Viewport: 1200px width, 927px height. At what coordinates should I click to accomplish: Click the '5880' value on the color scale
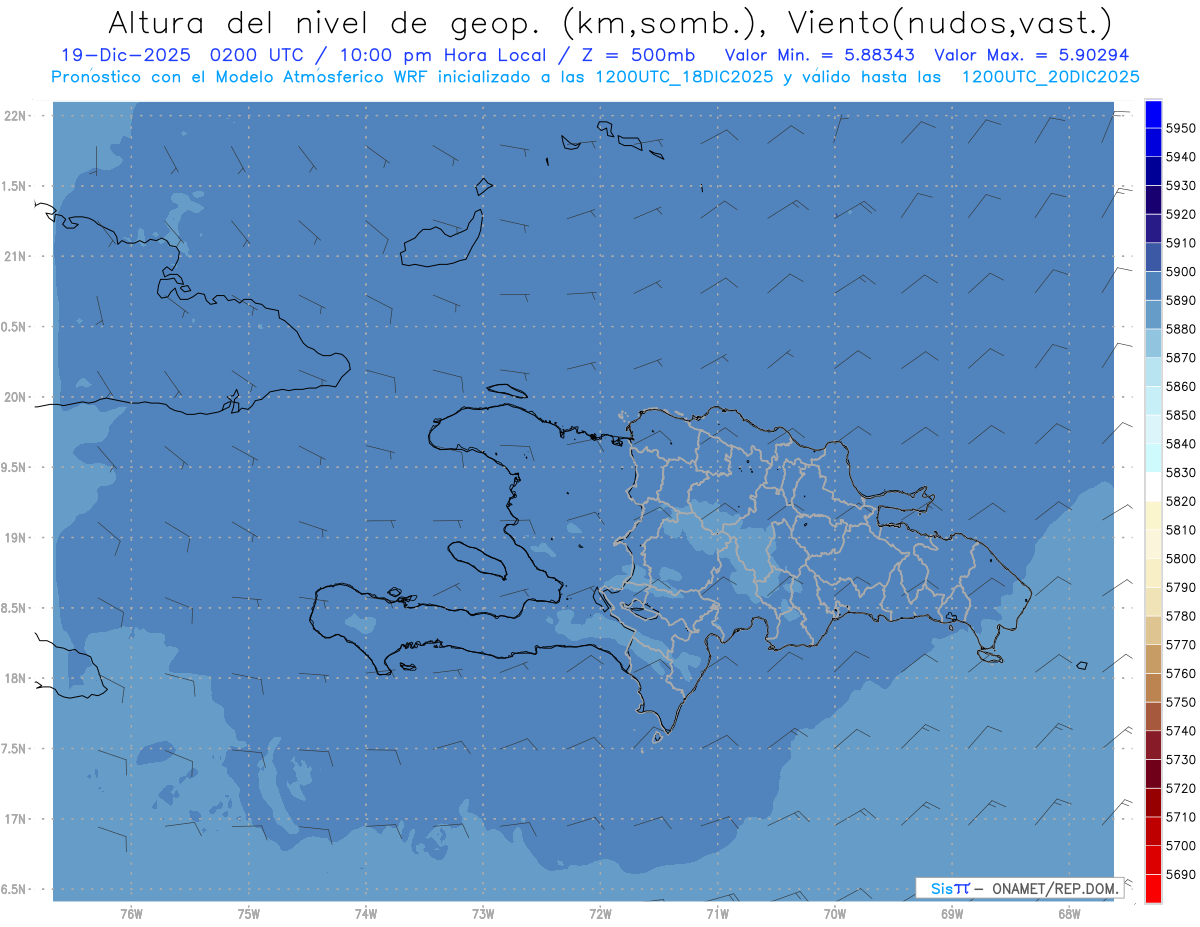pos(1180,329)
